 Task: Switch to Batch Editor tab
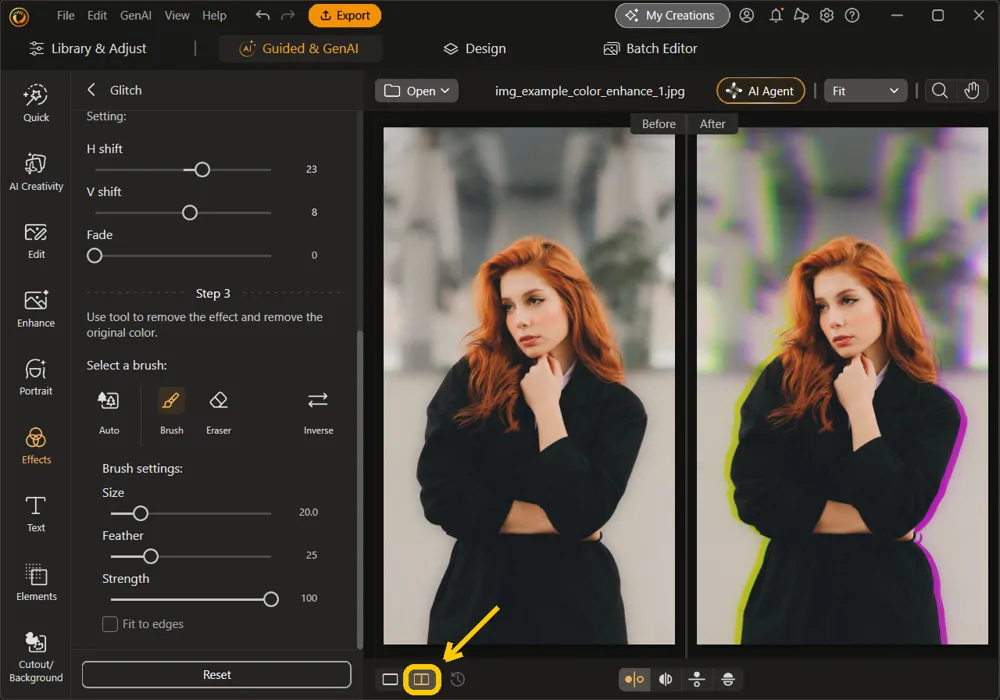651,48
